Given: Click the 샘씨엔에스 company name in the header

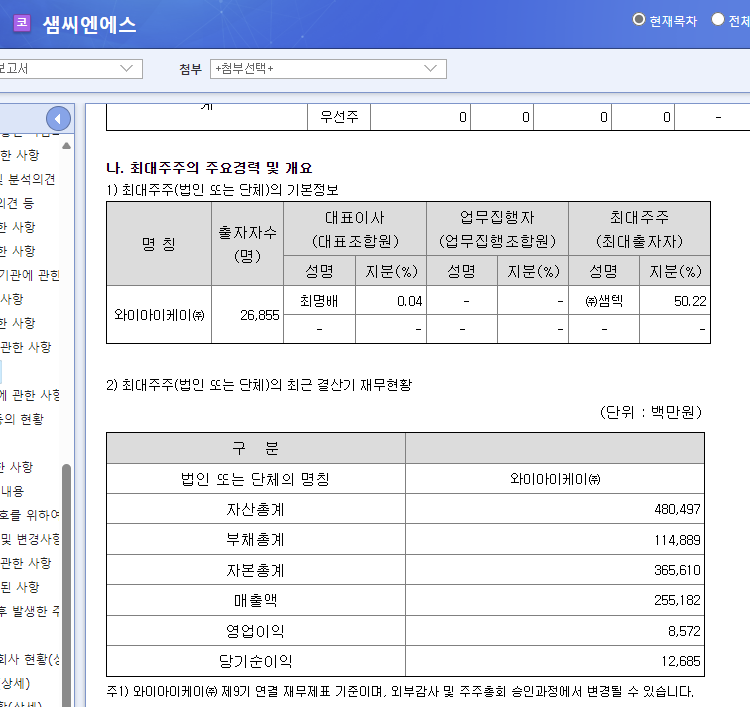Looking at the screenshot, I should [89, 25].
